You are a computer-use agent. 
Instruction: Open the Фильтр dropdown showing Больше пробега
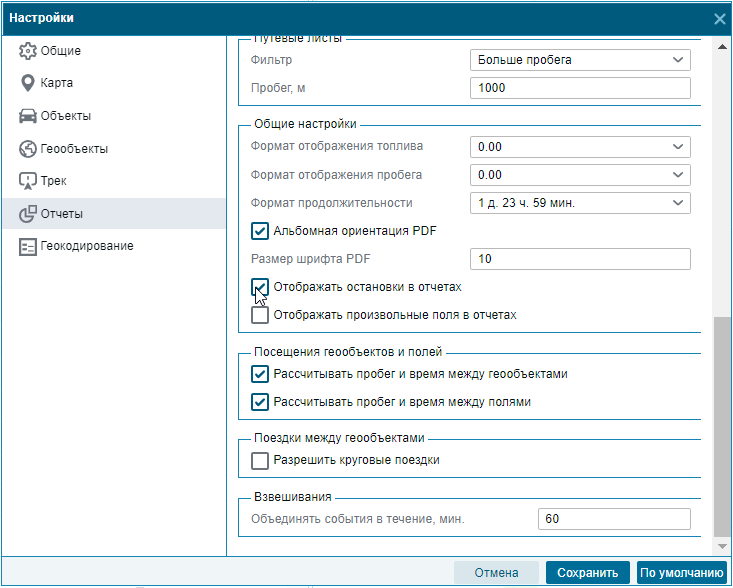coord(580,60)
